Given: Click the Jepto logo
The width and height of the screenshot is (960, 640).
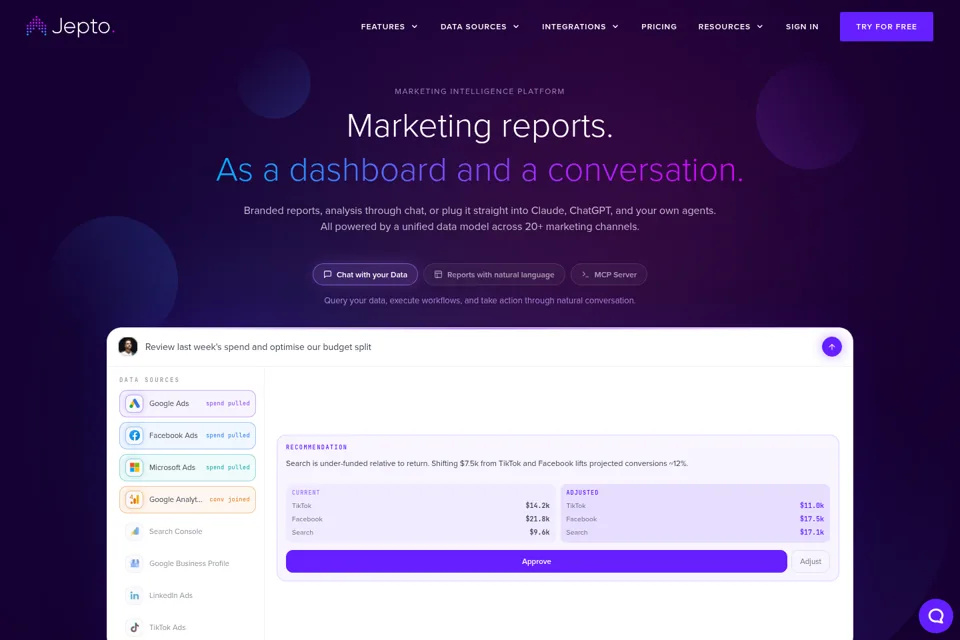Looking at the screenshot, I should (x=70, y=26).
